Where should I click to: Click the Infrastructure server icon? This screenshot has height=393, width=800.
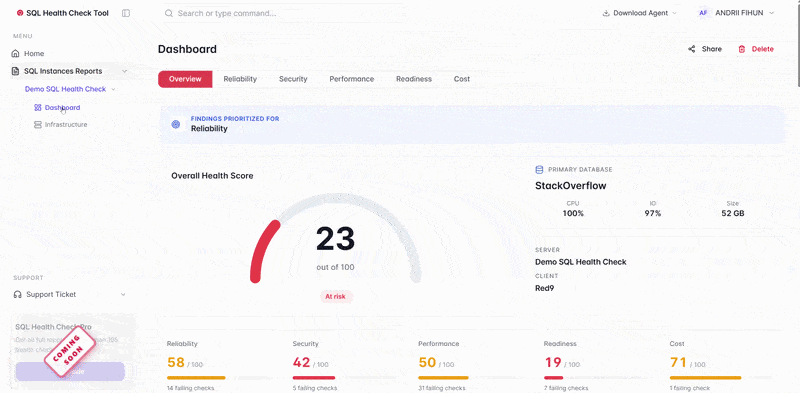point(37,125)
